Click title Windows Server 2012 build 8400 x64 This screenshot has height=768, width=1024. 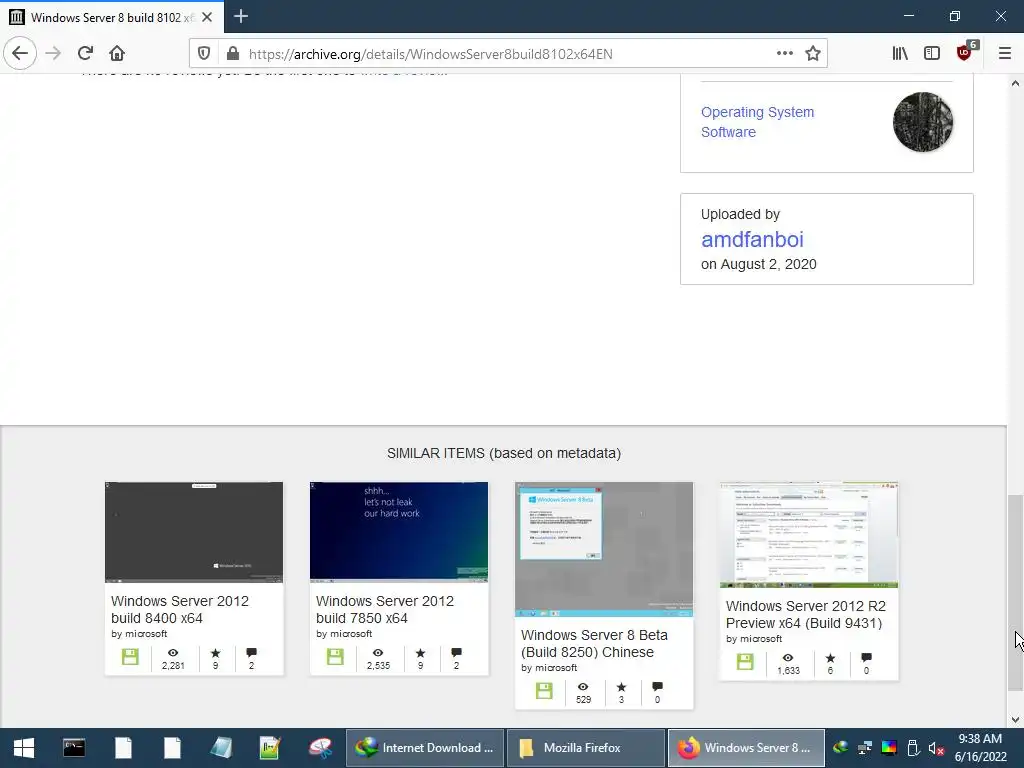pos(180,609)
